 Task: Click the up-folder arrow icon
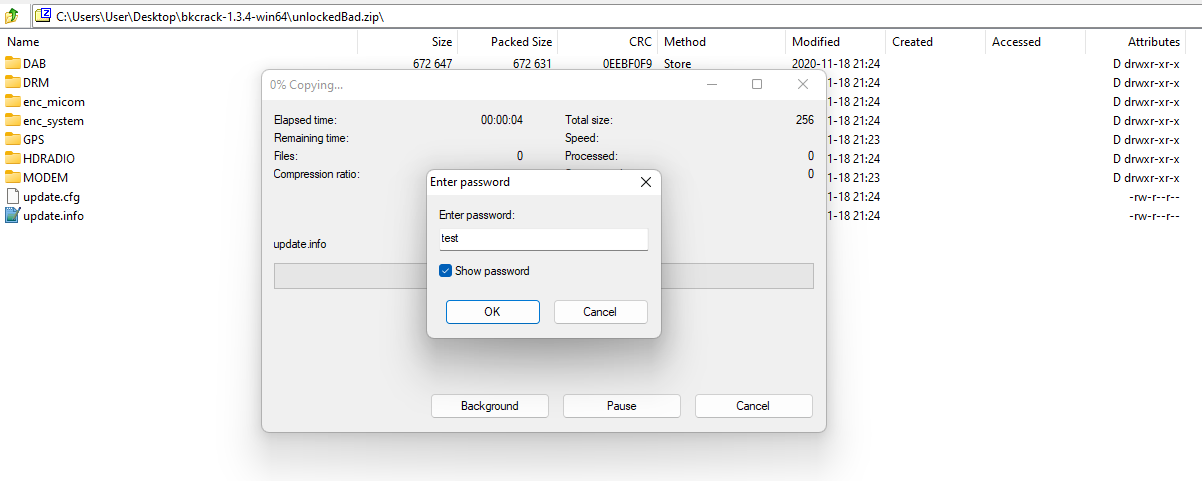click(12, 16)
